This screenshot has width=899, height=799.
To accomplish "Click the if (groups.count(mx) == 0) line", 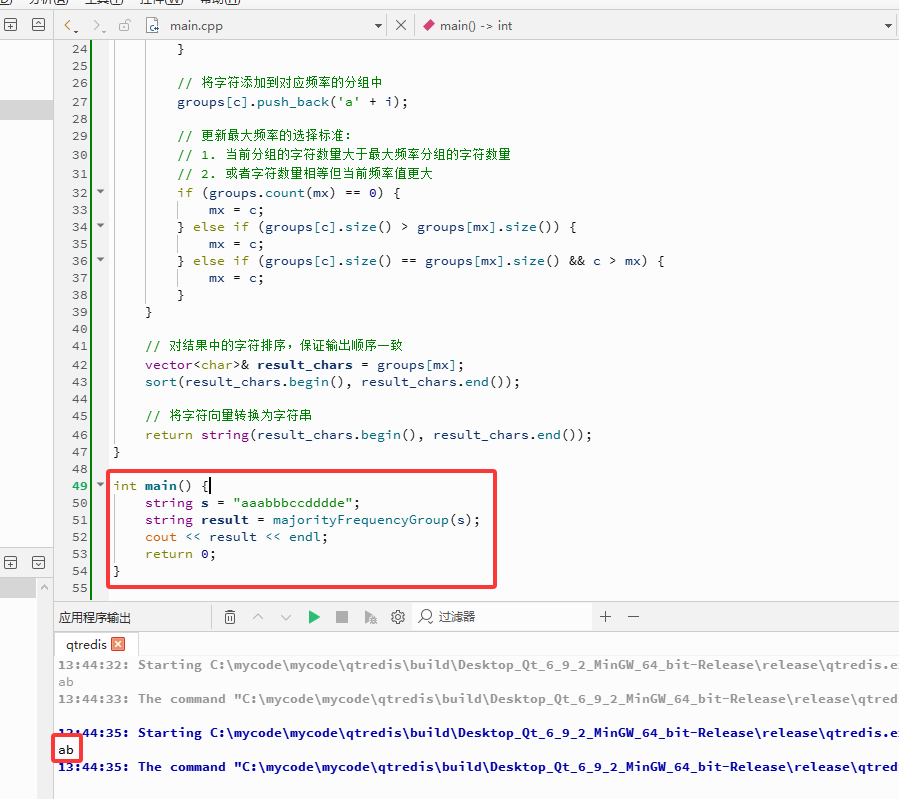I will pos(289,193).
